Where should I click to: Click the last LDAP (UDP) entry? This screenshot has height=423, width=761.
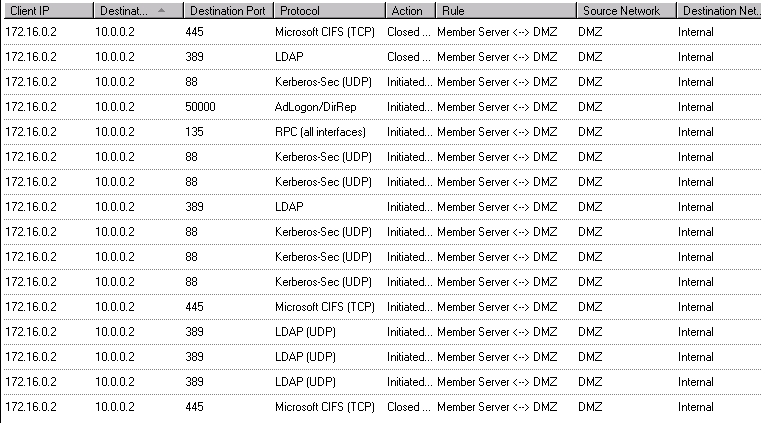[305, 382]
